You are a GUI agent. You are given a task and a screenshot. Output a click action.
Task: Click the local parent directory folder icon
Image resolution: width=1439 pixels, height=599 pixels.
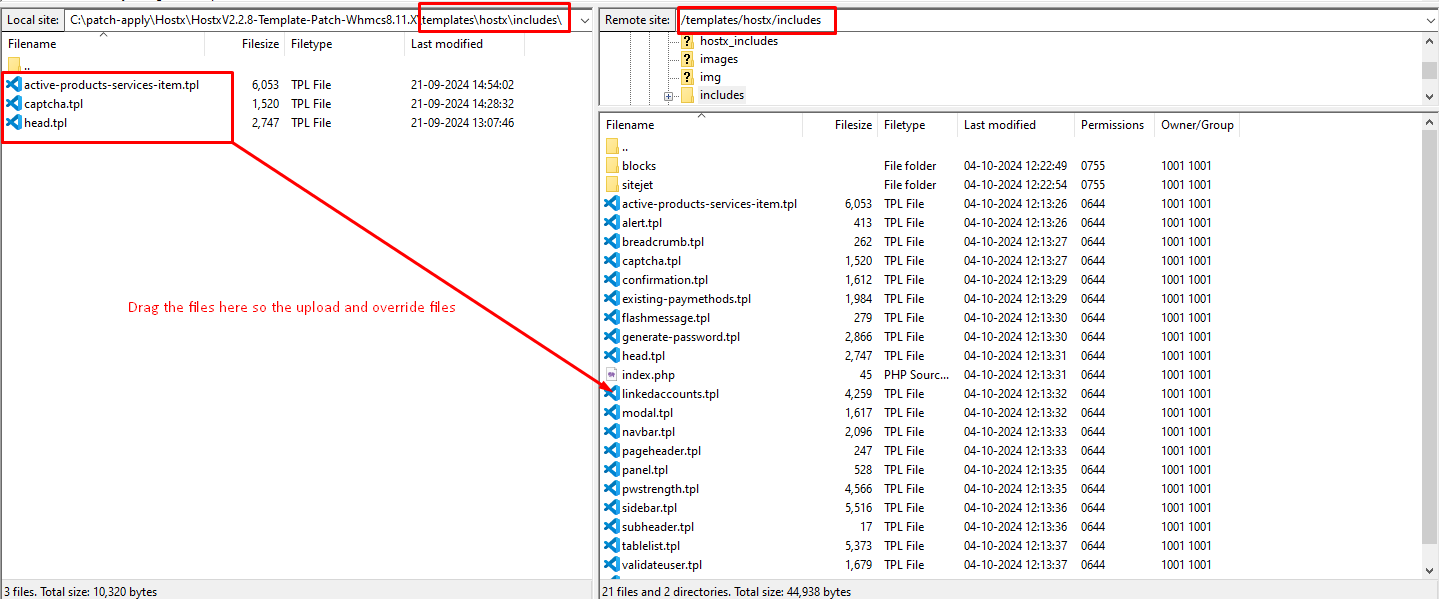point(14,65)
